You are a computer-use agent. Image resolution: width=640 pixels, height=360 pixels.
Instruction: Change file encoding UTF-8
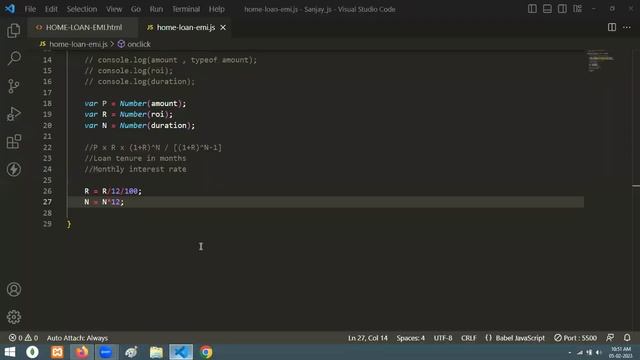coord(443,338)
